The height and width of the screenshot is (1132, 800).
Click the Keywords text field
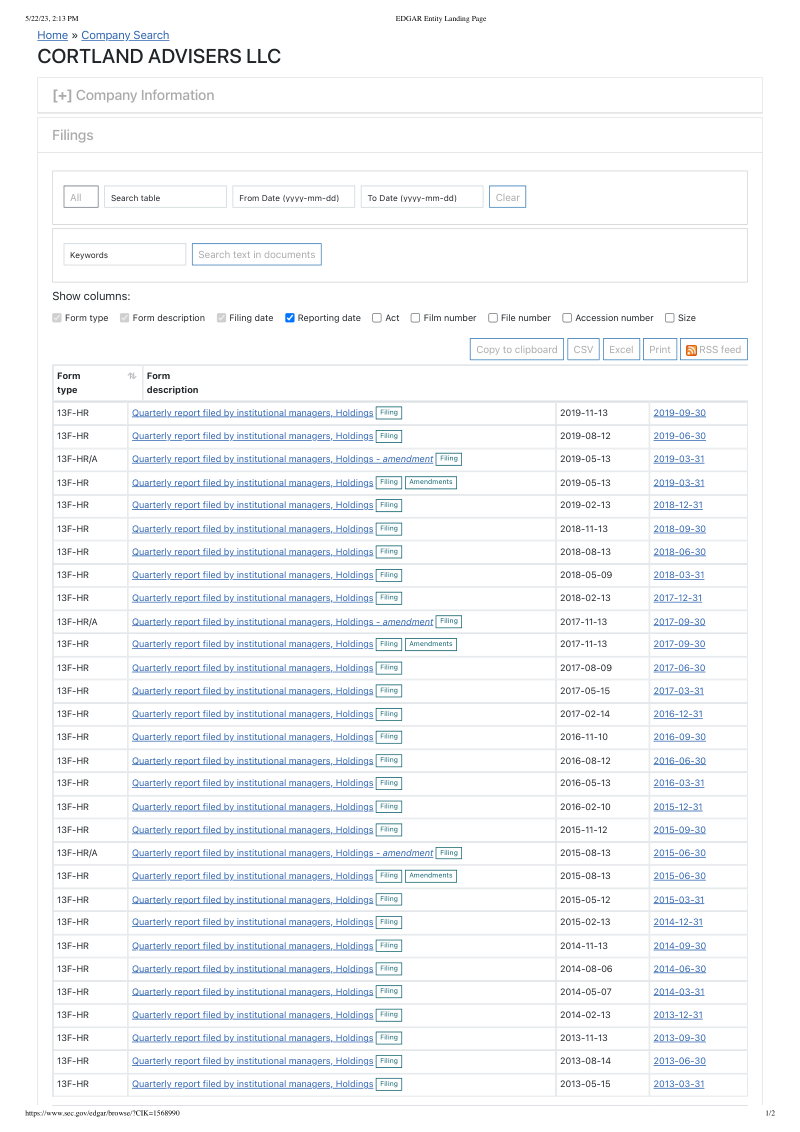[x=124, y=254]
